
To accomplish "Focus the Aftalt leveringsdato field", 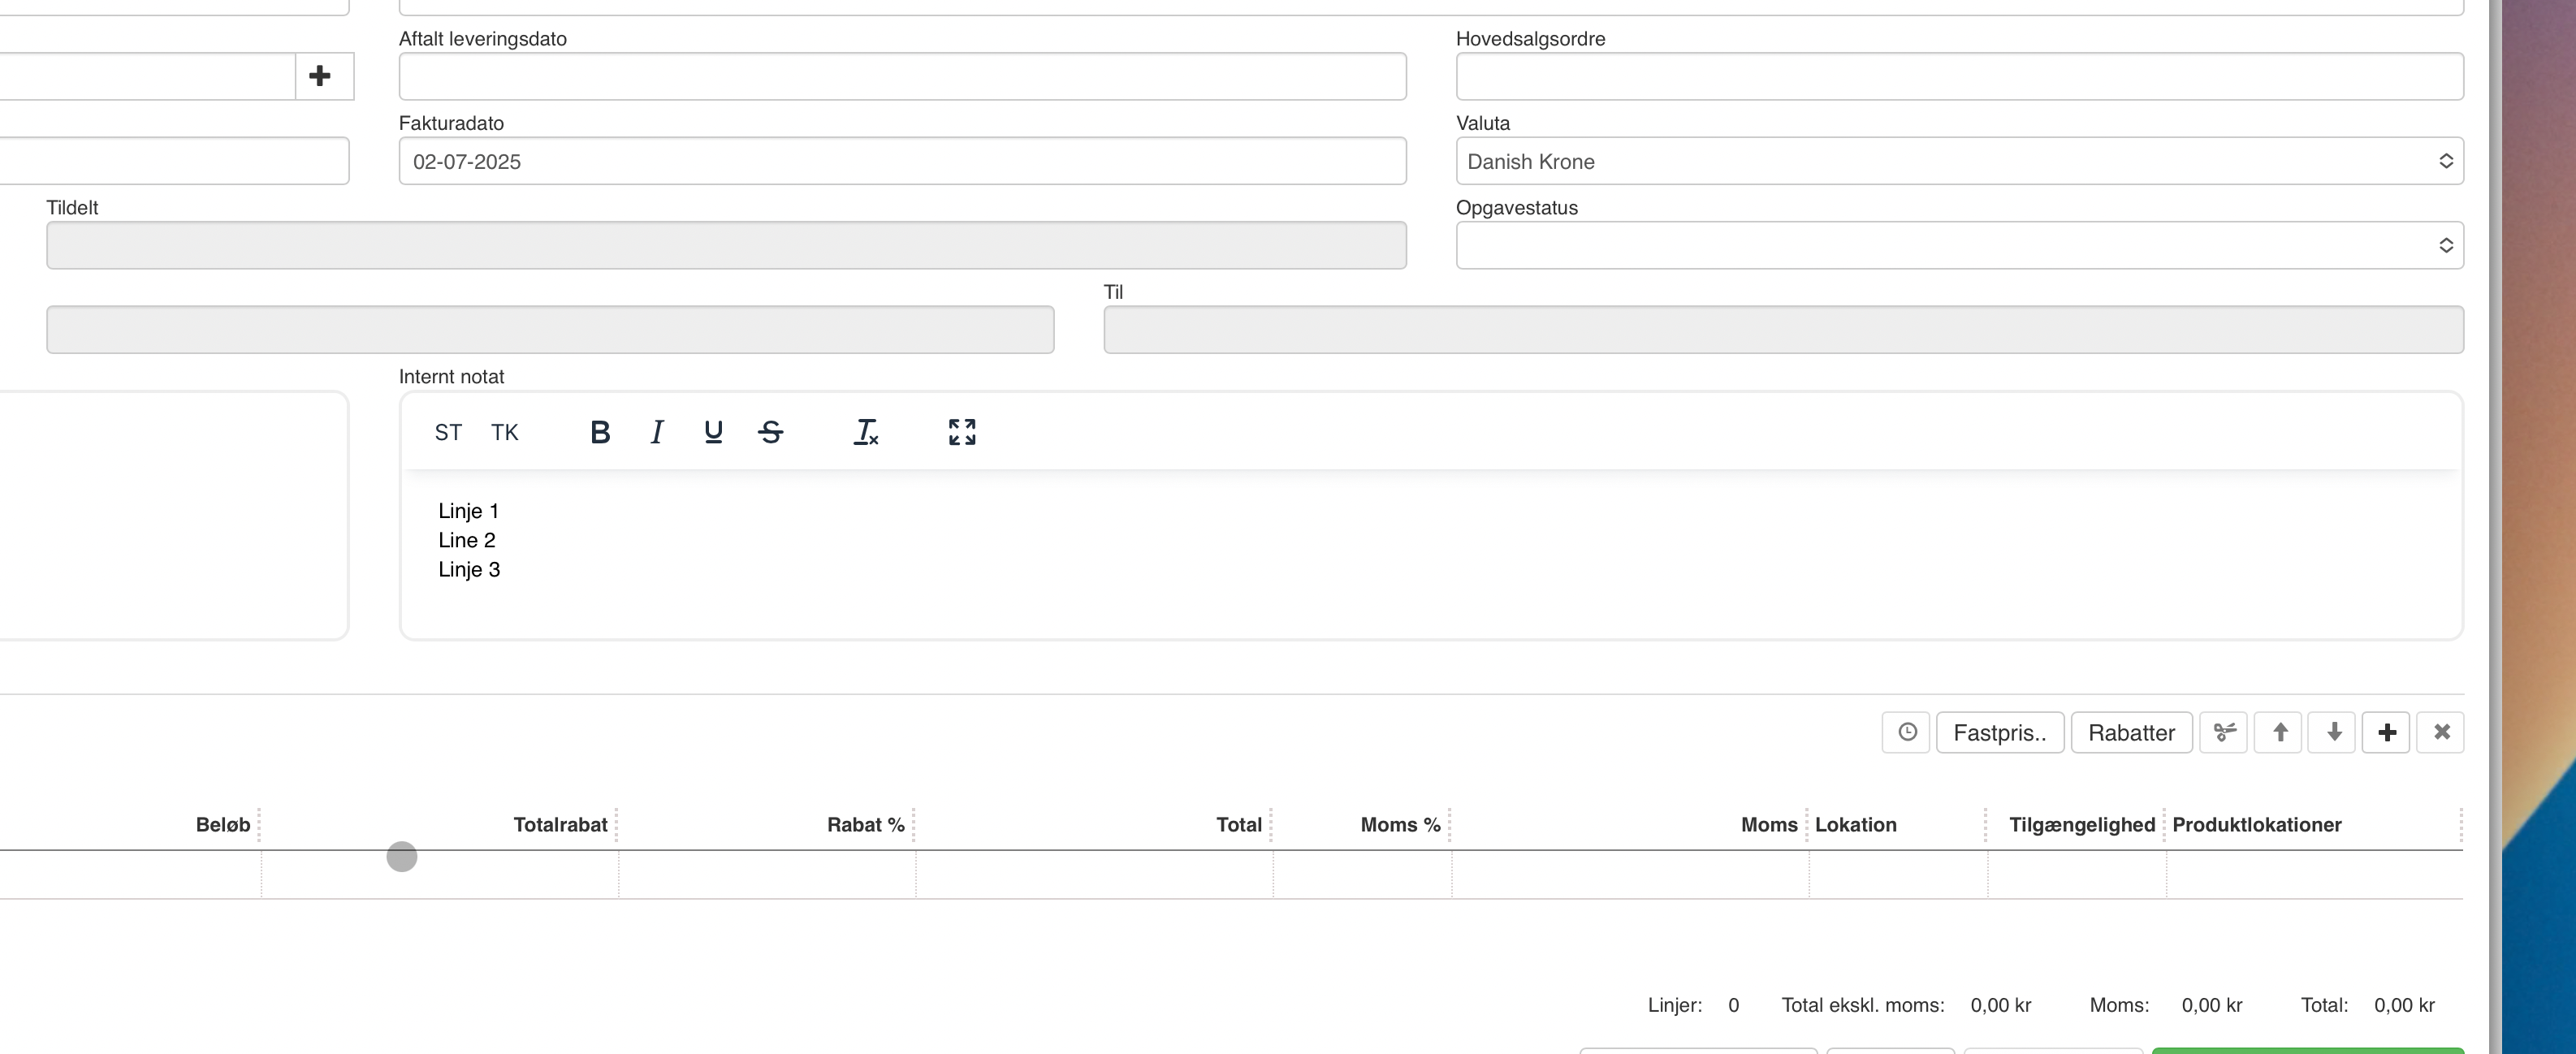I will click(902, 77).
